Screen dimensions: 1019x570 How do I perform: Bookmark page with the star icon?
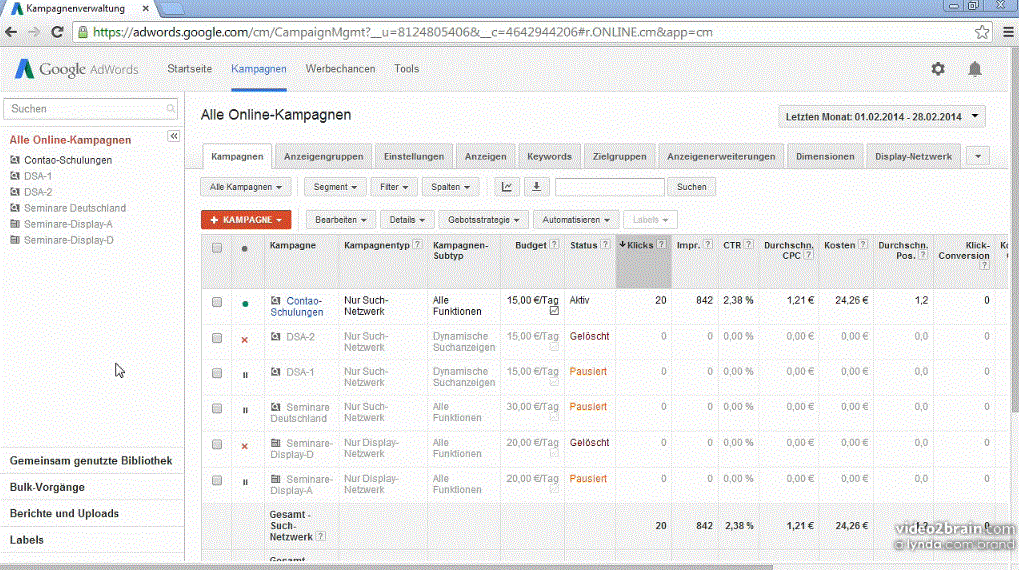[x=982, y=32]
